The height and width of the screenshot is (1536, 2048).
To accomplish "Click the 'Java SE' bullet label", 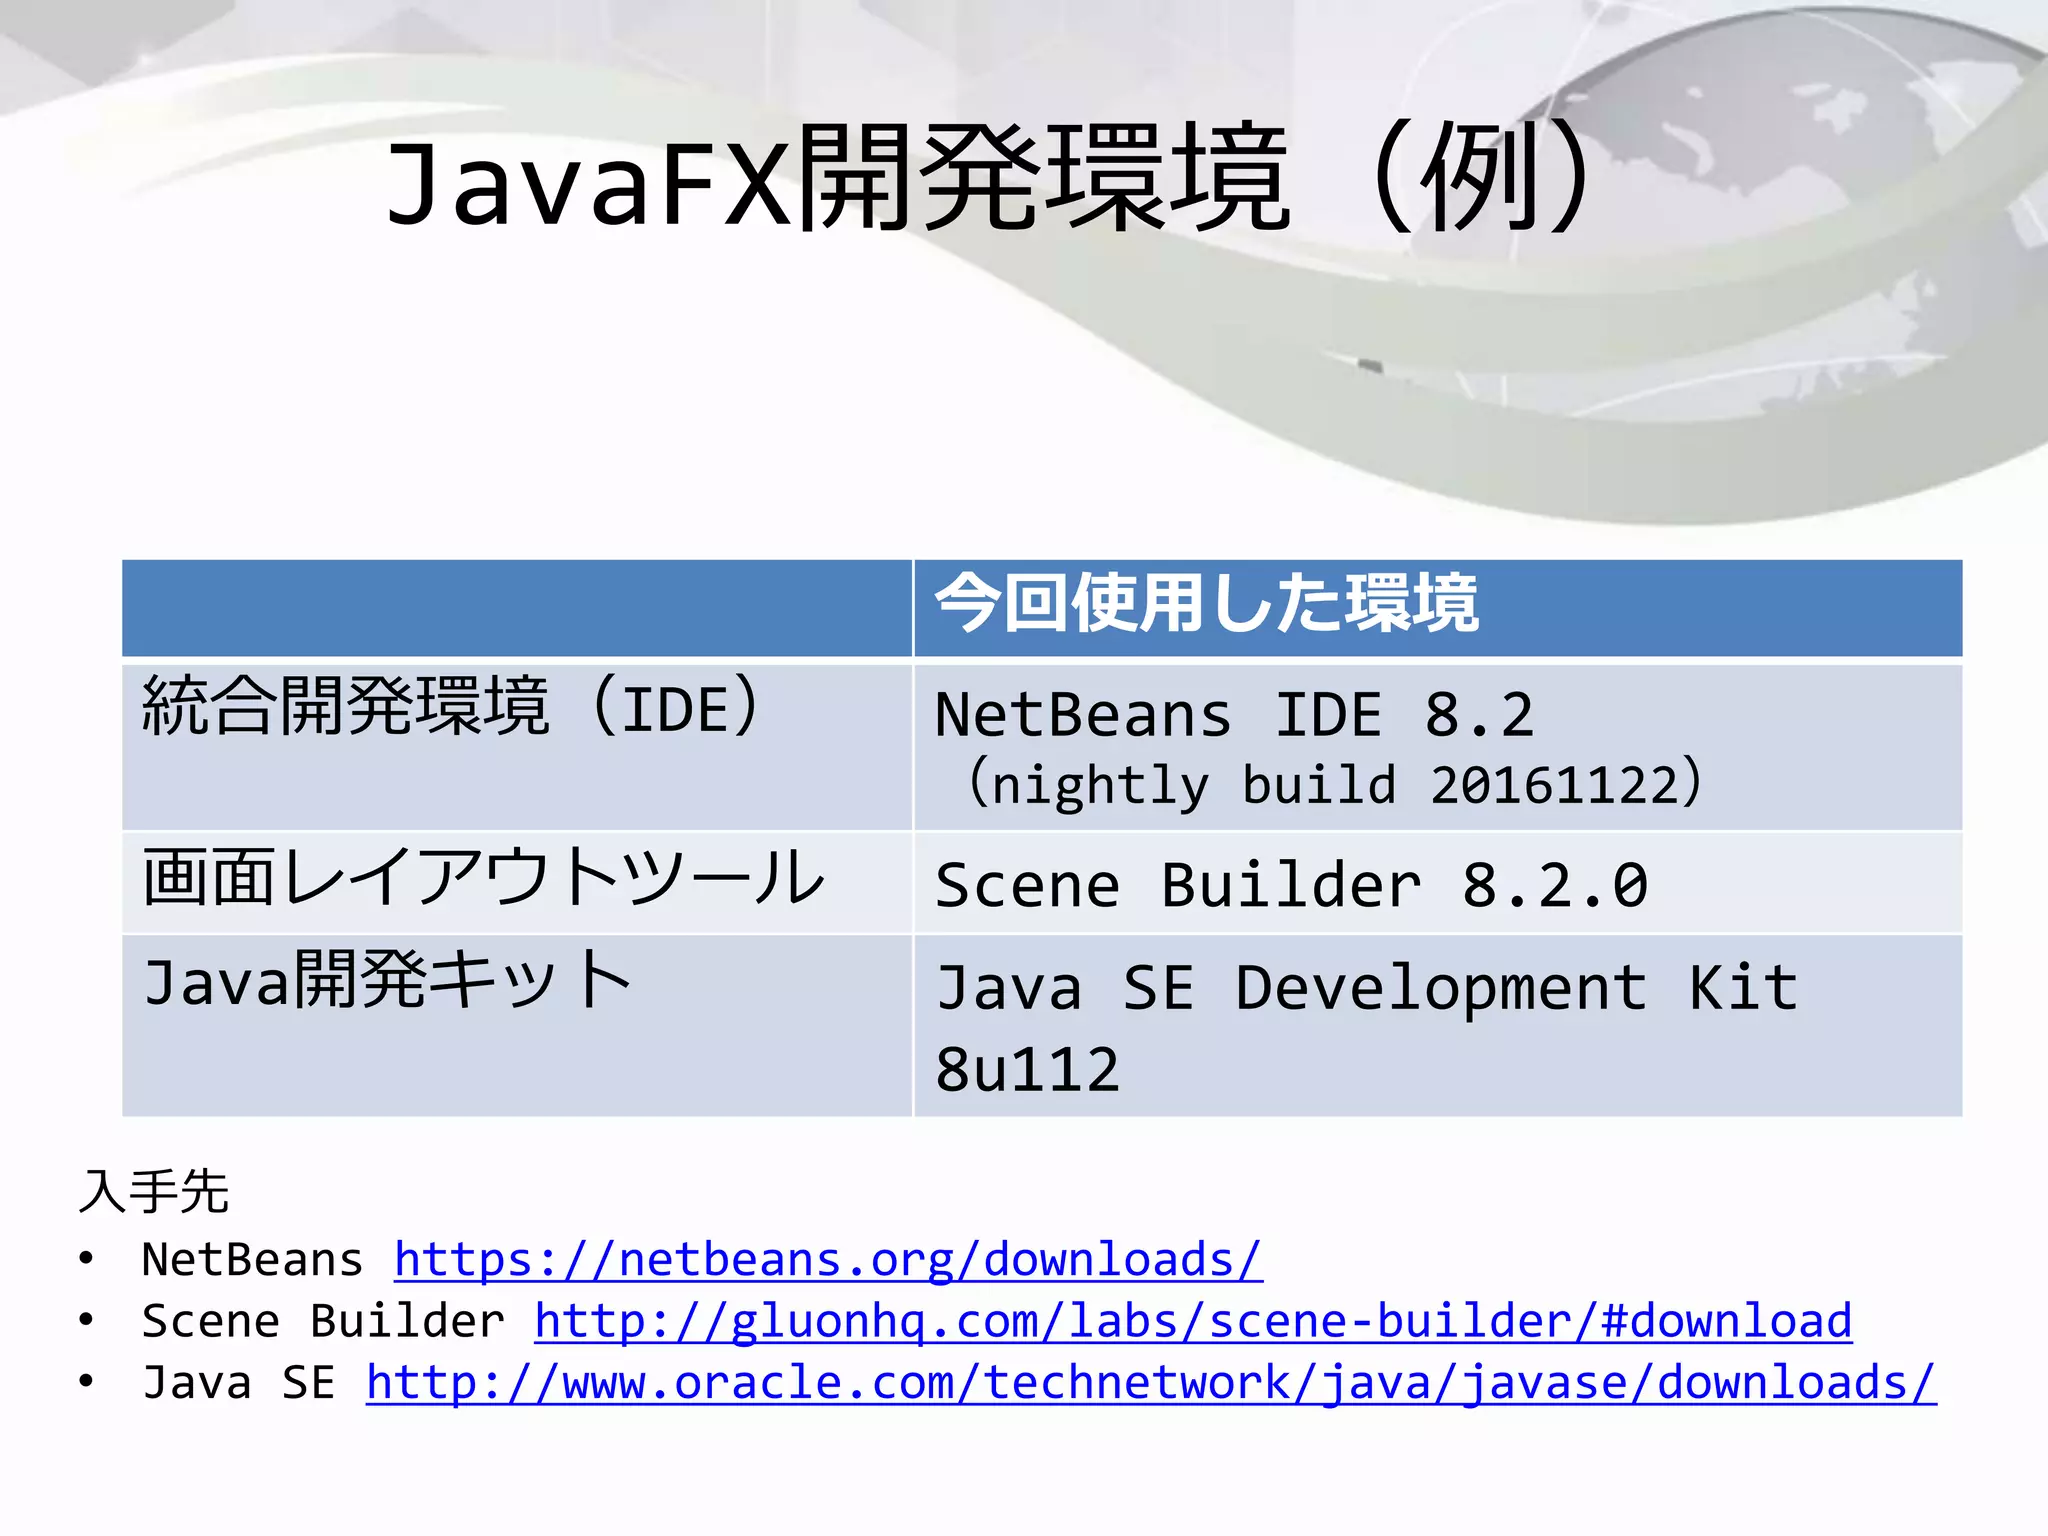I will pos(239,1382).
